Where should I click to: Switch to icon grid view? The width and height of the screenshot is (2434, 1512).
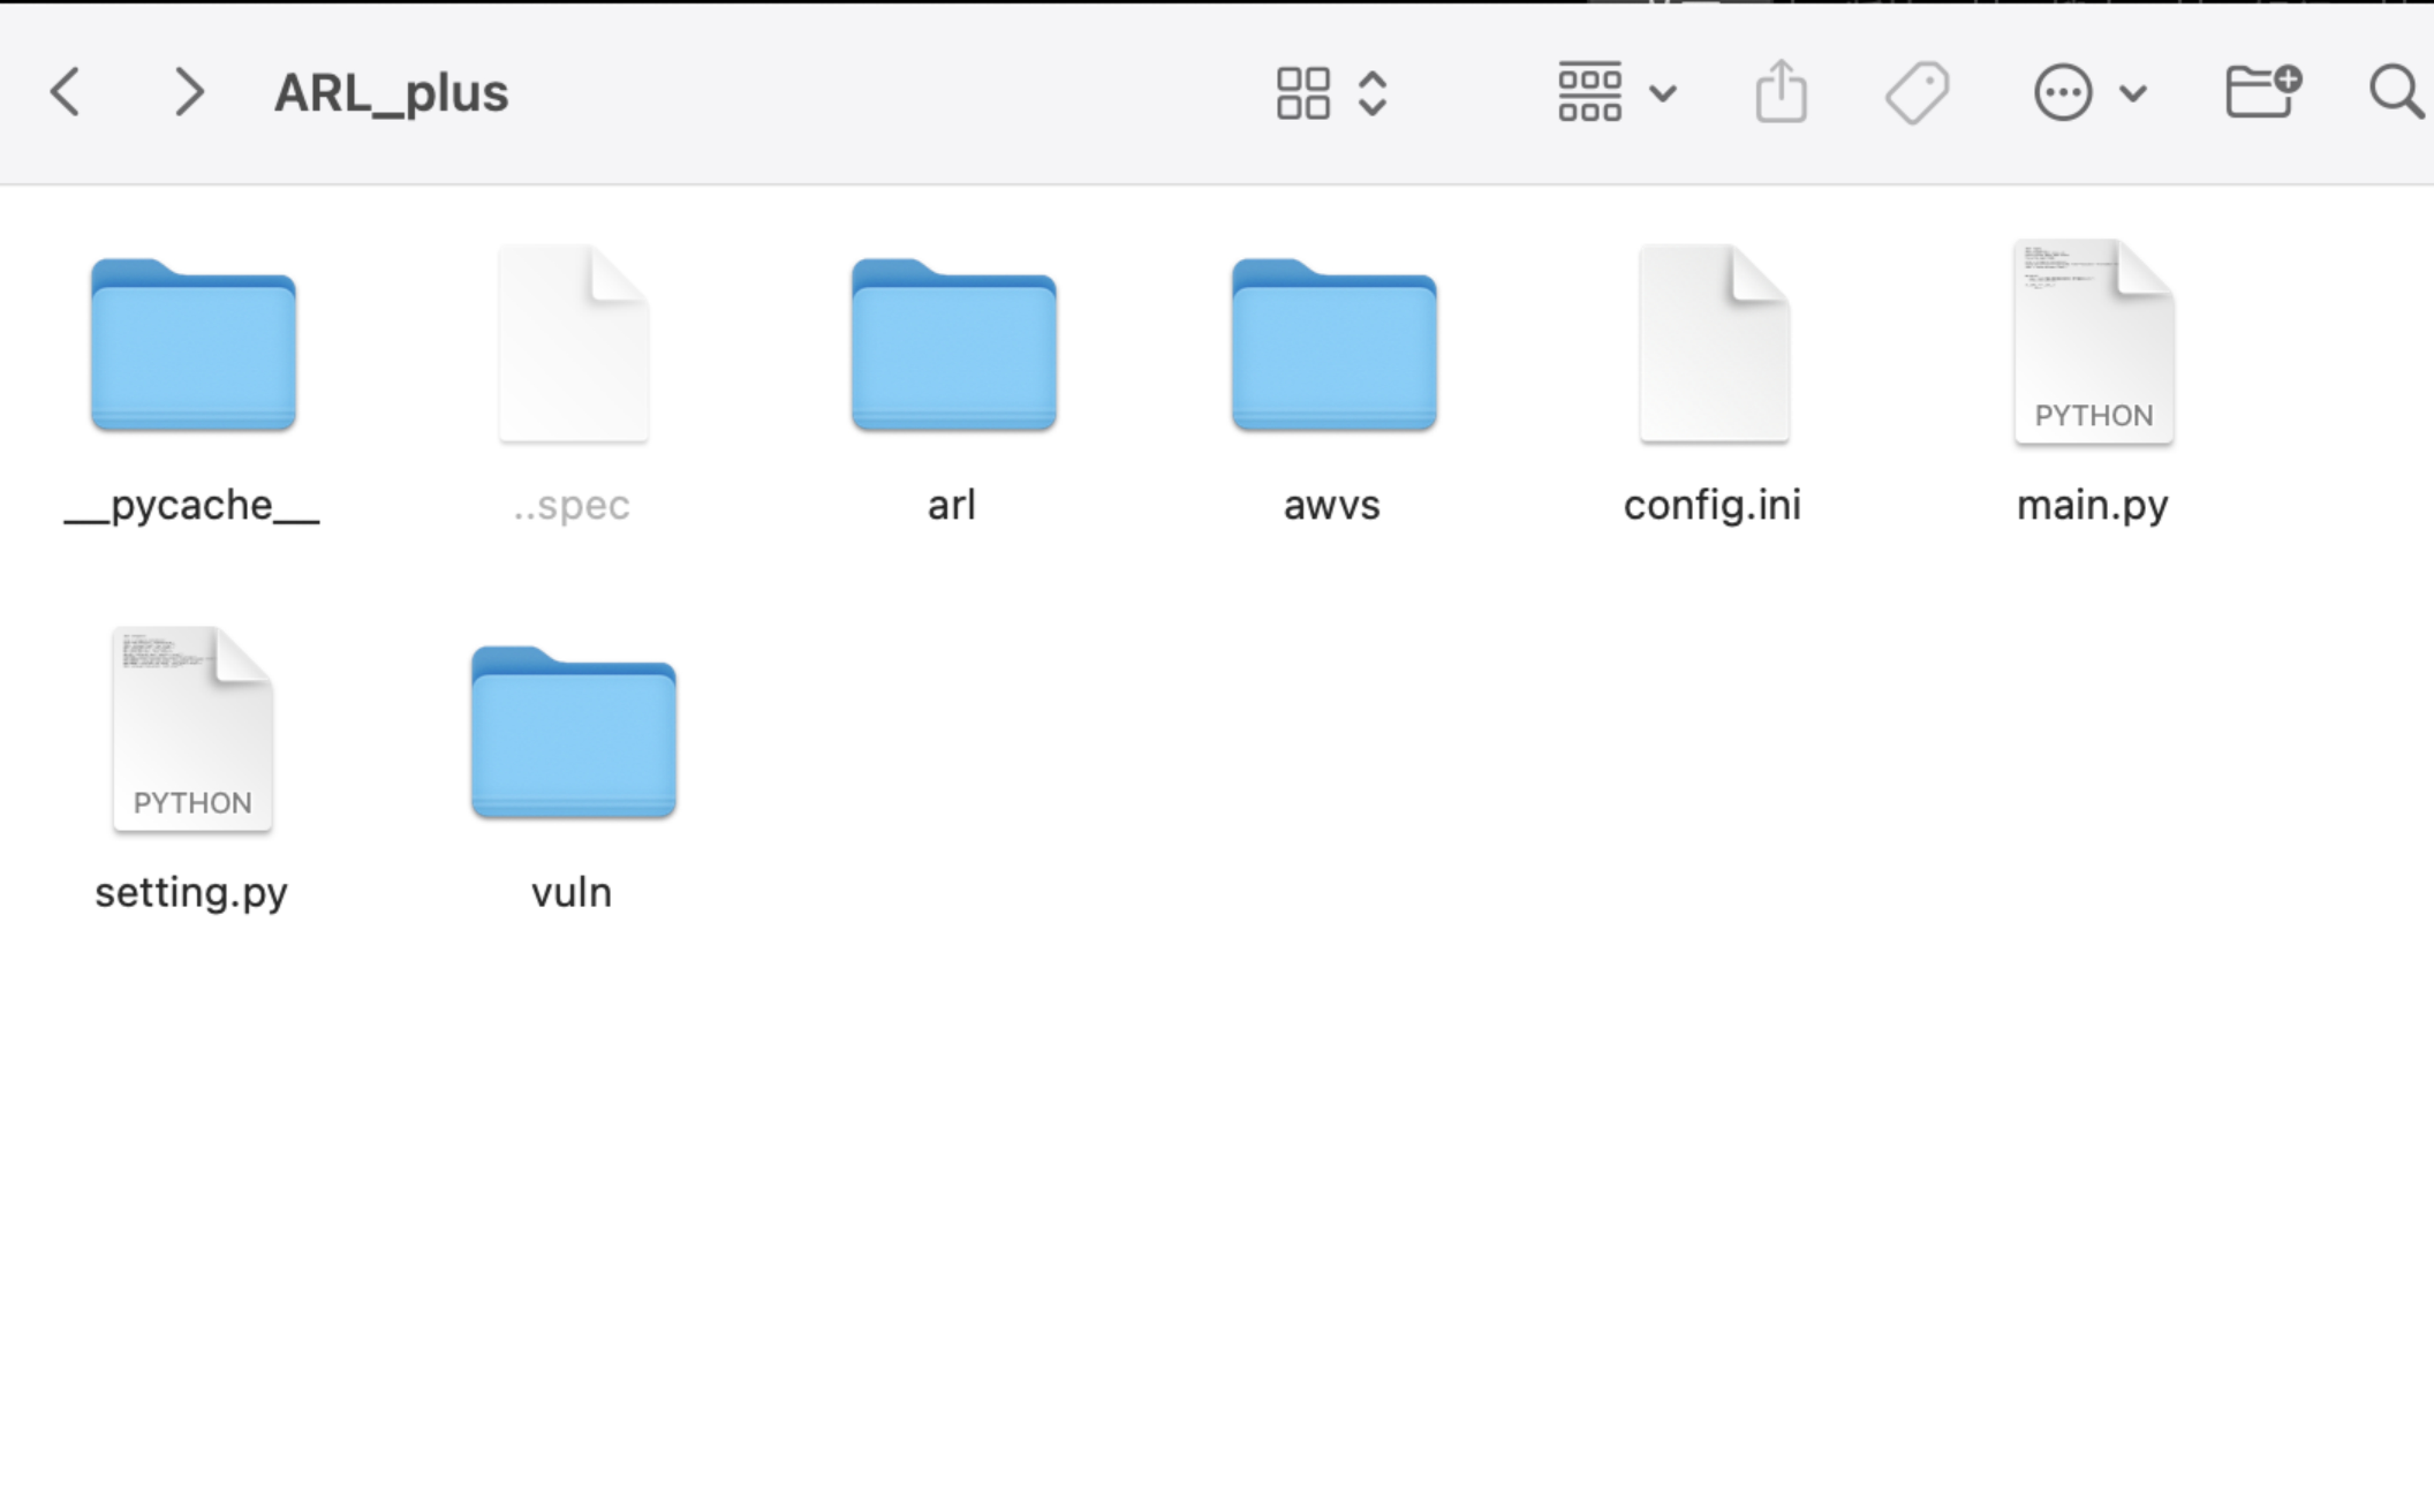(x=1303, y=93)
